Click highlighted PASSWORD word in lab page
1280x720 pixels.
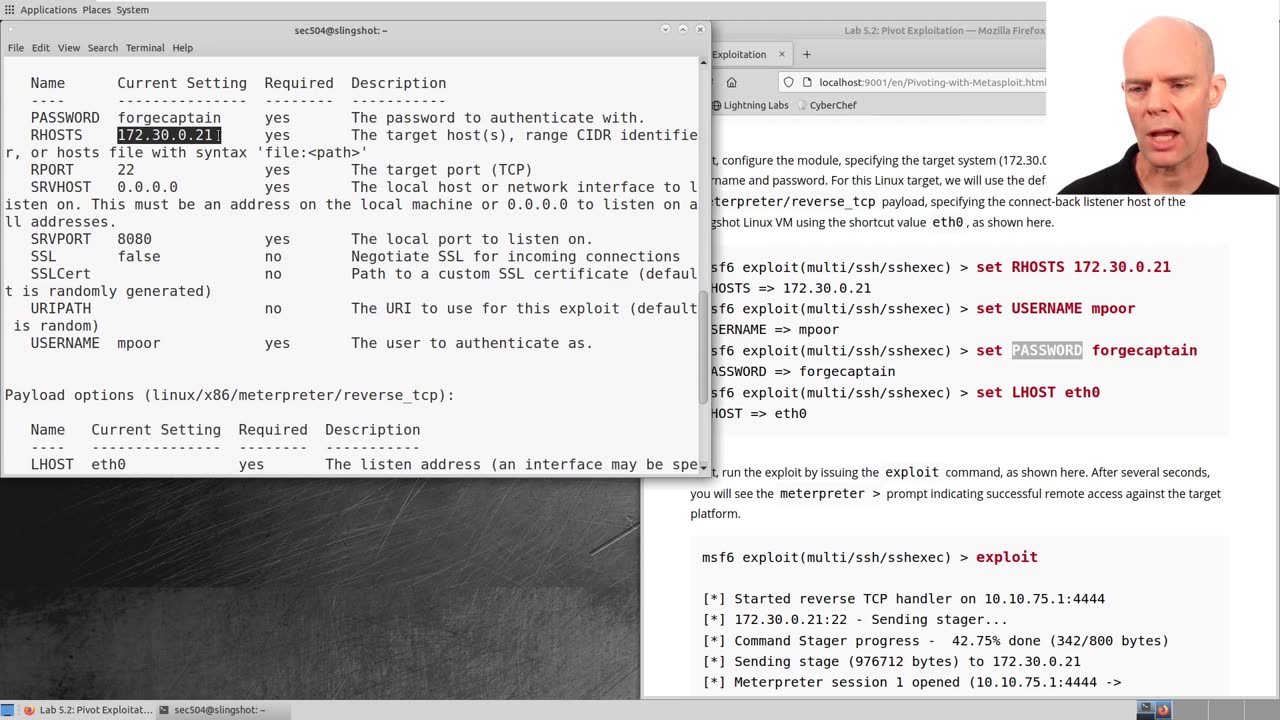pyautogui.click(x=1047, y=351)
